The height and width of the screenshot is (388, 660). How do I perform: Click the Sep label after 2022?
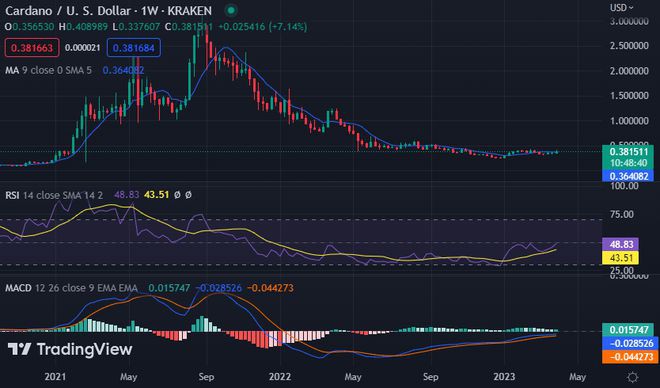[x=430, y=377]
